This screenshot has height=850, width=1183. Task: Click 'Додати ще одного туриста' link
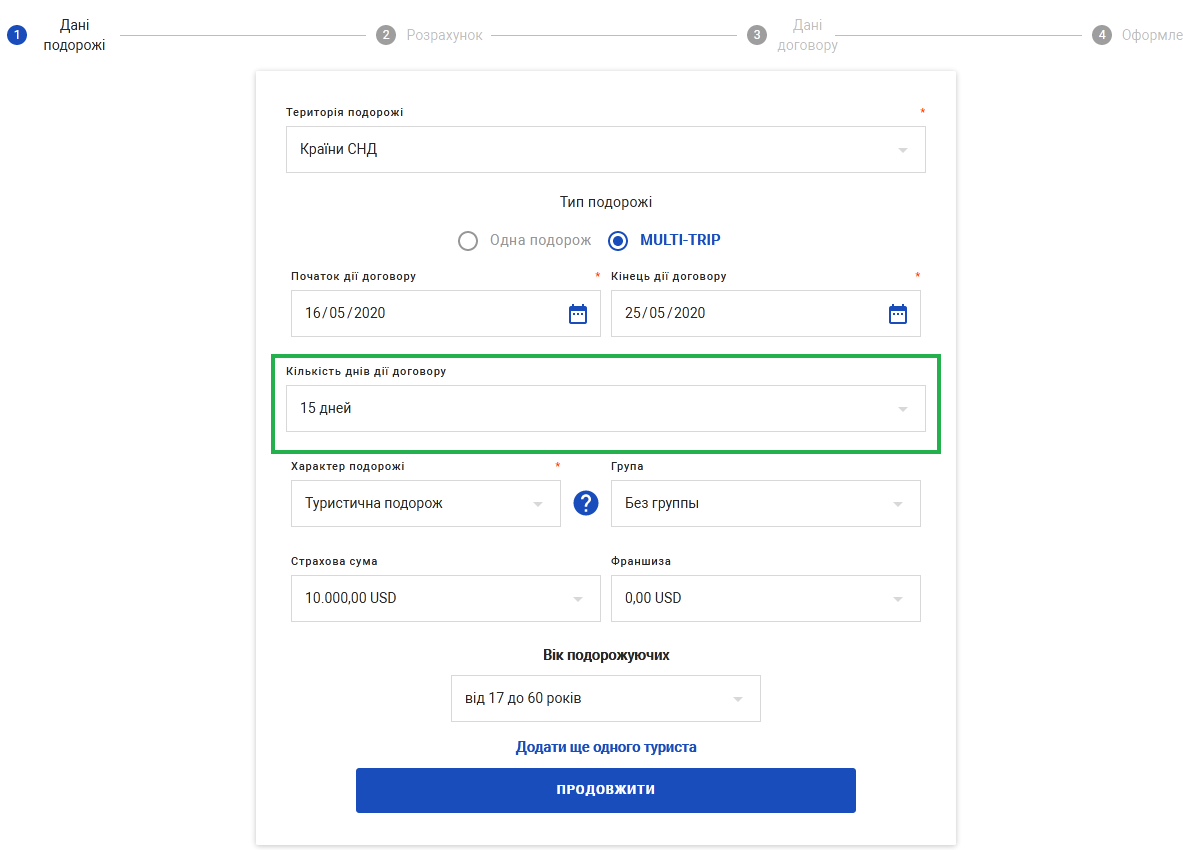click(606, 747)
